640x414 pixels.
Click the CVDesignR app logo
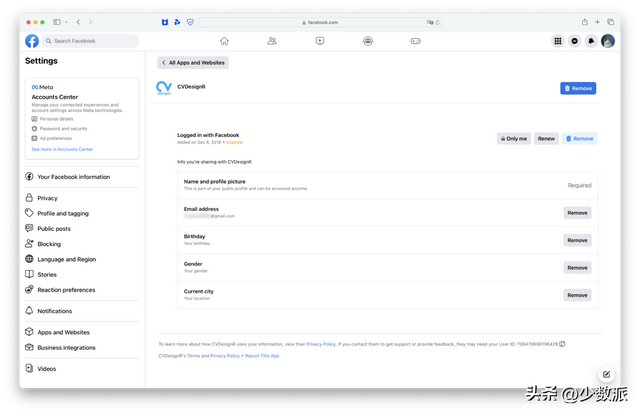(164, 88)
